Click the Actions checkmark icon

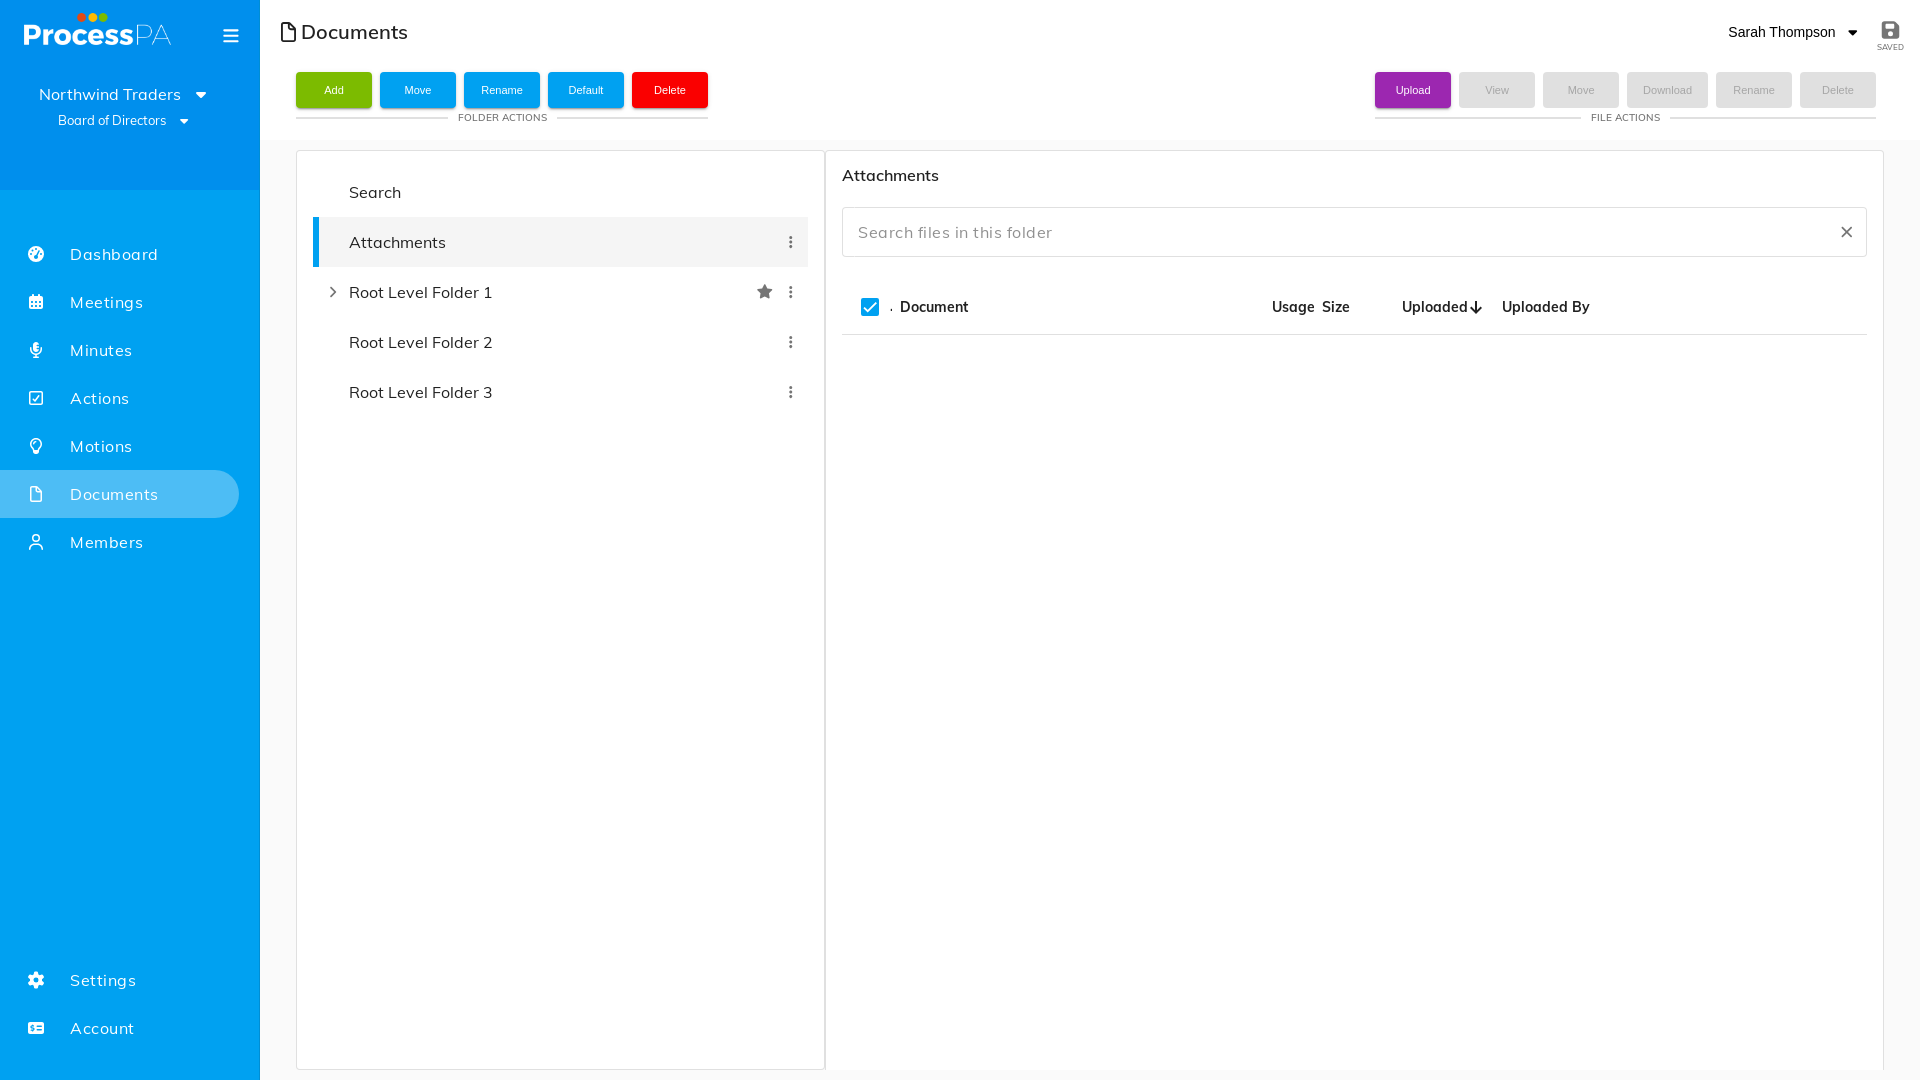coord(36,398)
